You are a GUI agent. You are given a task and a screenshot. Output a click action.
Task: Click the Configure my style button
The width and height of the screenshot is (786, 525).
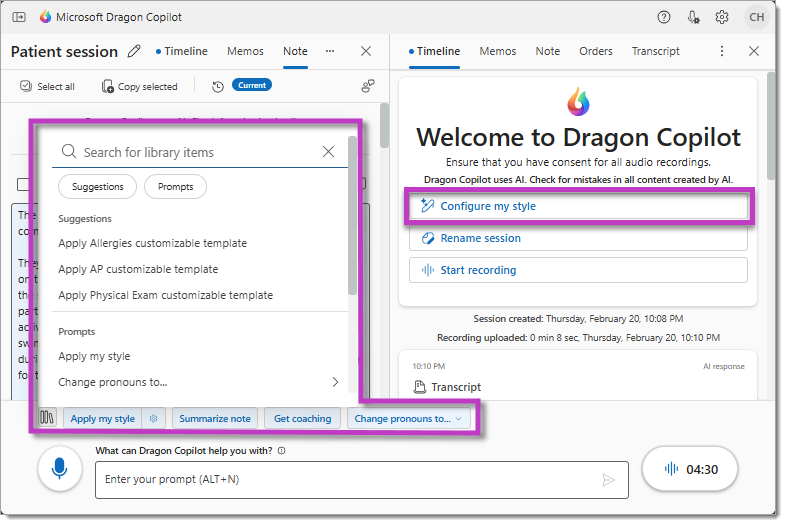[x=578, y=206]
